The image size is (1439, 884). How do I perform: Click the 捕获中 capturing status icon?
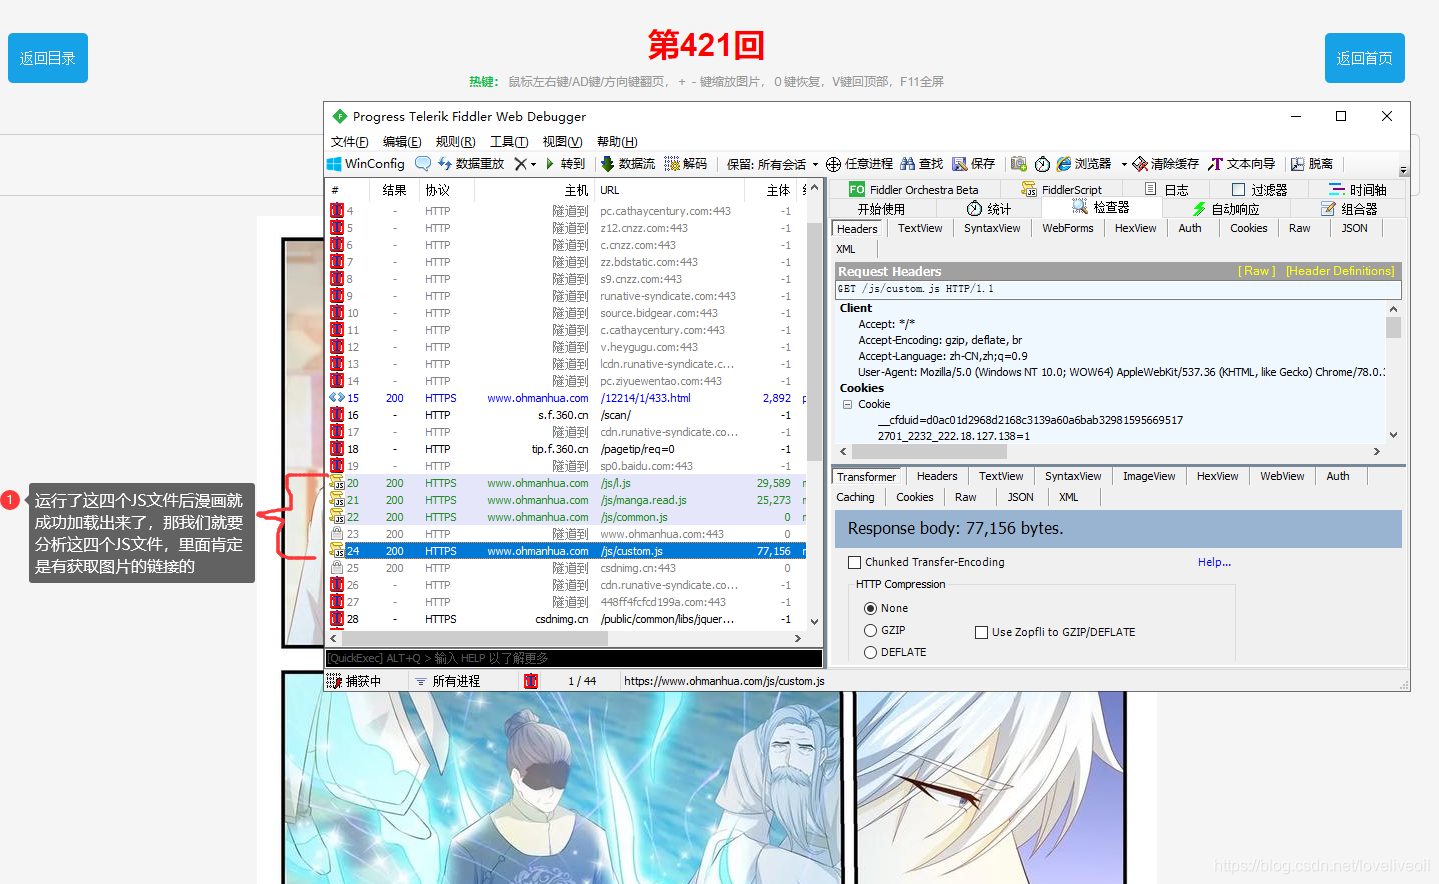click(334, 681)
